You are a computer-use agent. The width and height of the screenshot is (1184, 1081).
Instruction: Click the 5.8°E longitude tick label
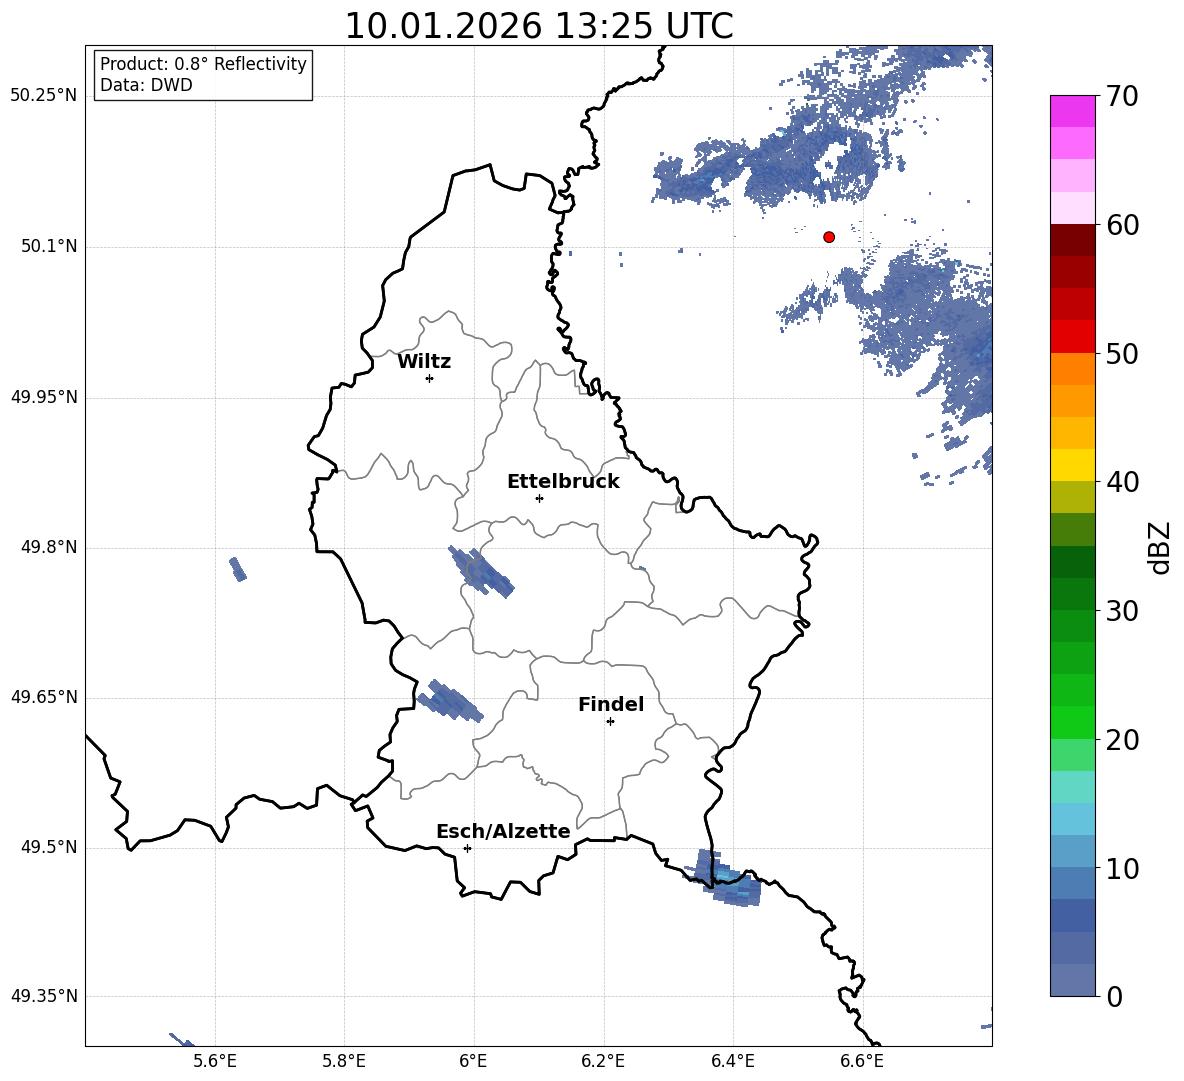[344, 1061]
